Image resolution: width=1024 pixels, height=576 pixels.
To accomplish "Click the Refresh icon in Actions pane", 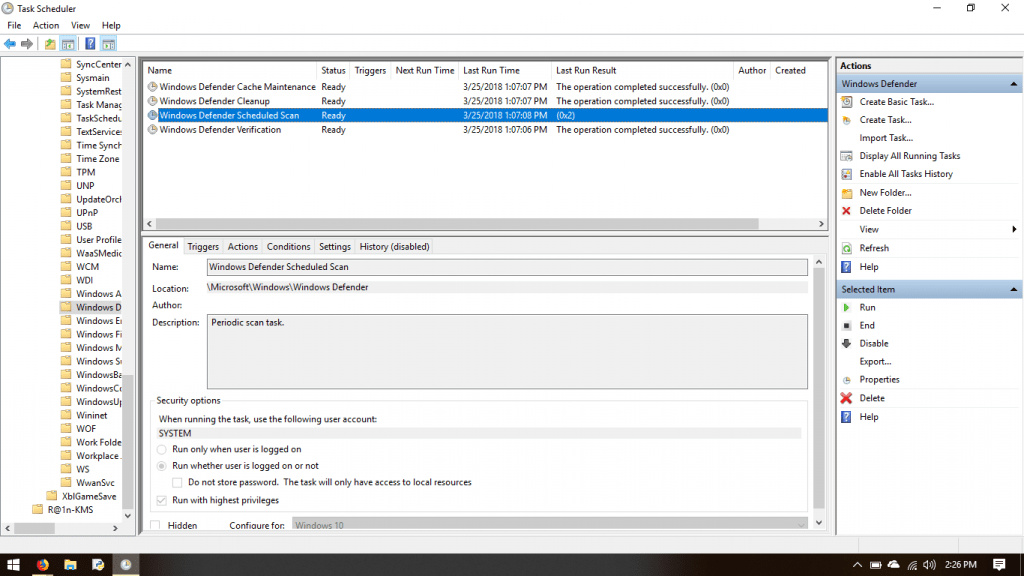I will [847, 248].
